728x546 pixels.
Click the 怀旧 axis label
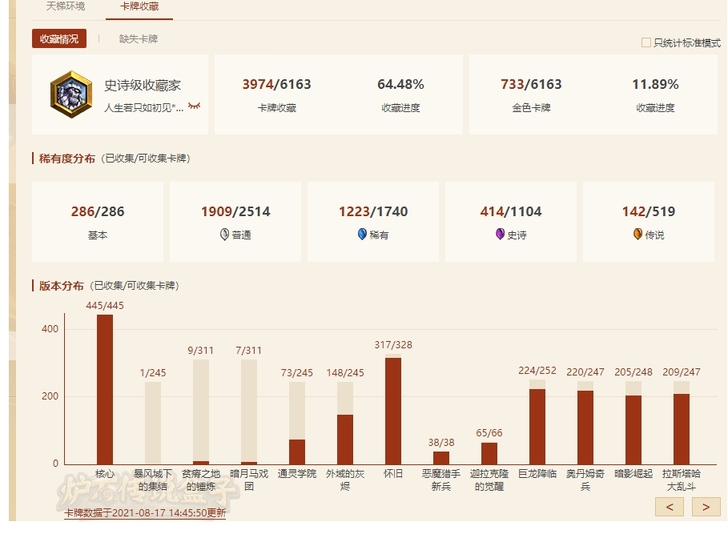click(393, 474)
